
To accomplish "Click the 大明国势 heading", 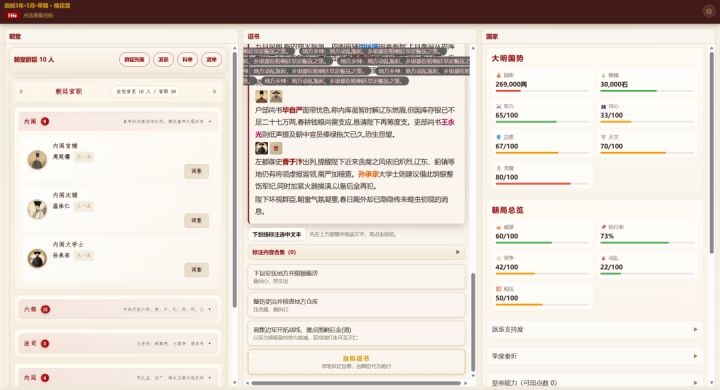I will [x=507, y=58].
